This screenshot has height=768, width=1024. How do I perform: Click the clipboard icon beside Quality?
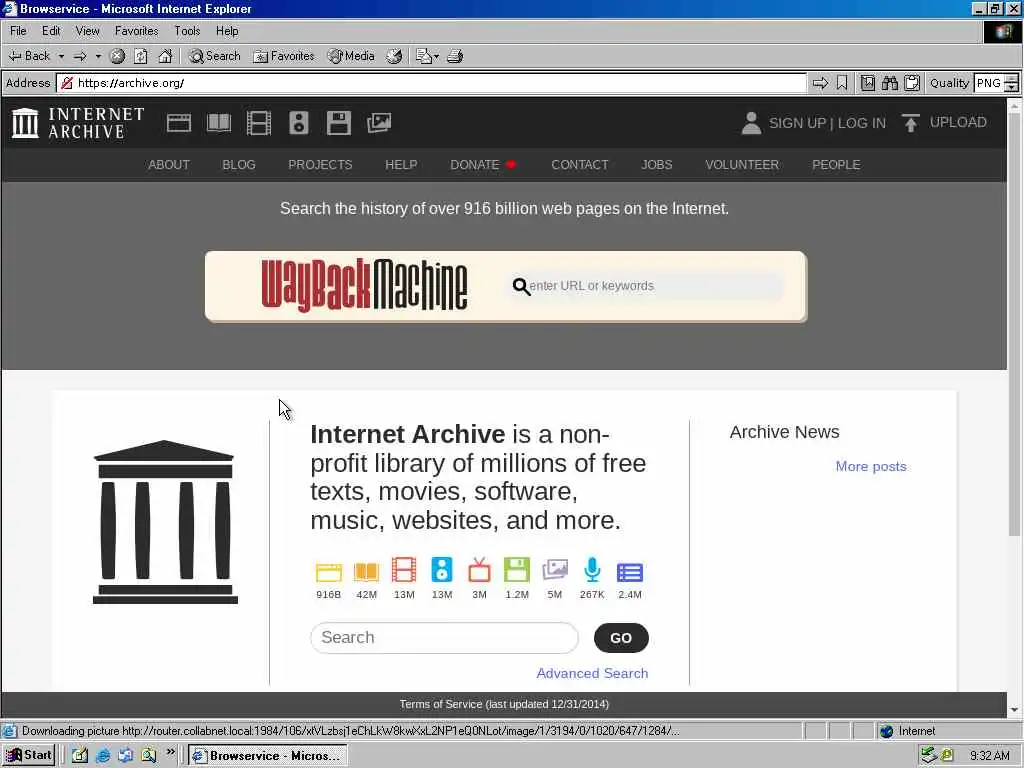tap(912, 83)
